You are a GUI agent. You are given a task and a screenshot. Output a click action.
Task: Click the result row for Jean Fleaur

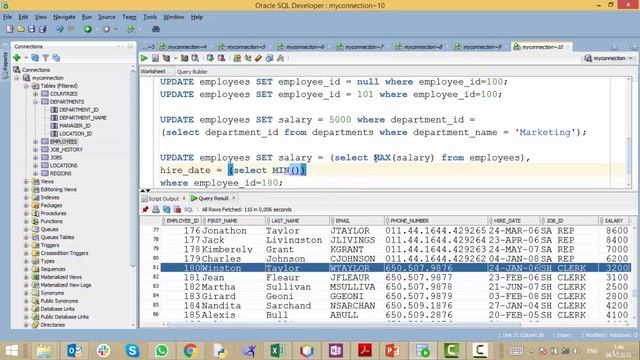click(395, 278)
